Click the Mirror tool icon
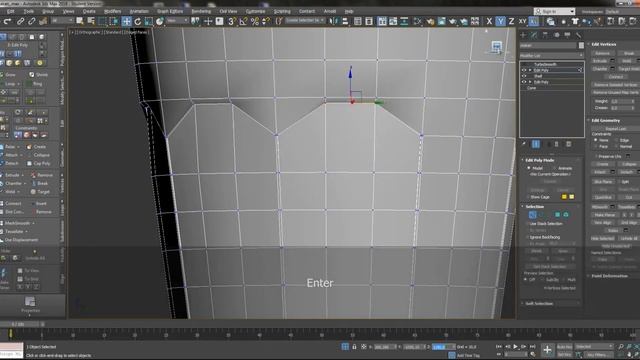Viewport: 640px width, 360px height. 334,21
